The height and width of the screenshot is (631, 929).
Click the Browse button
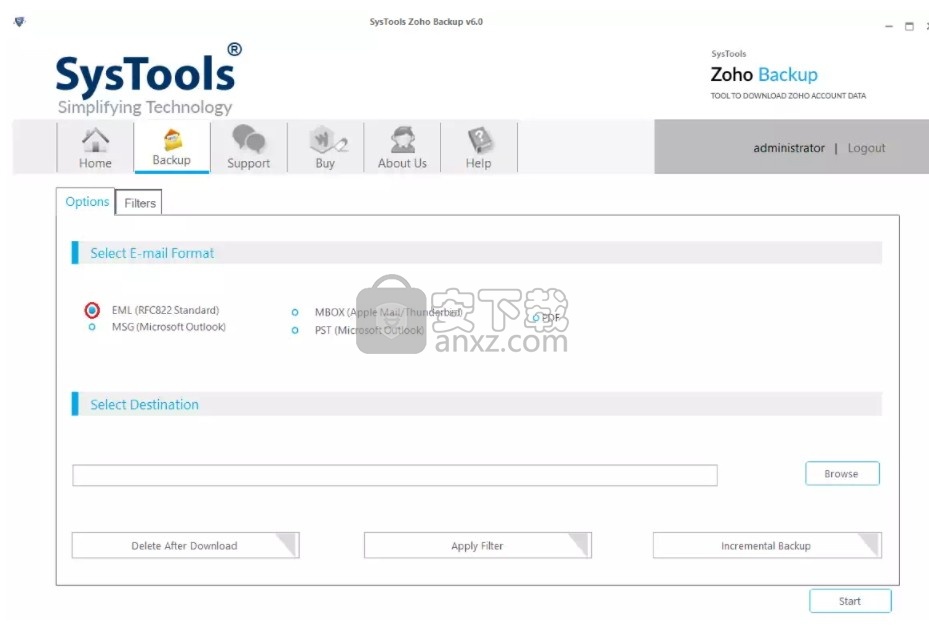(x=842, y=473)
